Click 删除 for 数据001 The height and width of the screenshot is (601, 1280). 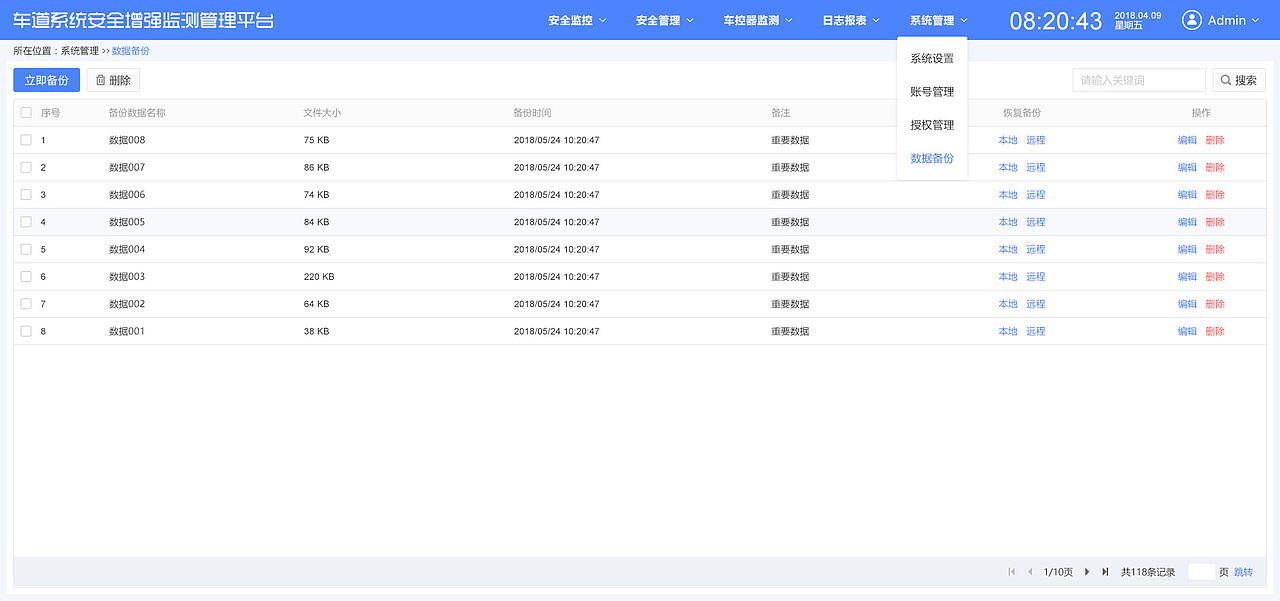[1215, 331]
